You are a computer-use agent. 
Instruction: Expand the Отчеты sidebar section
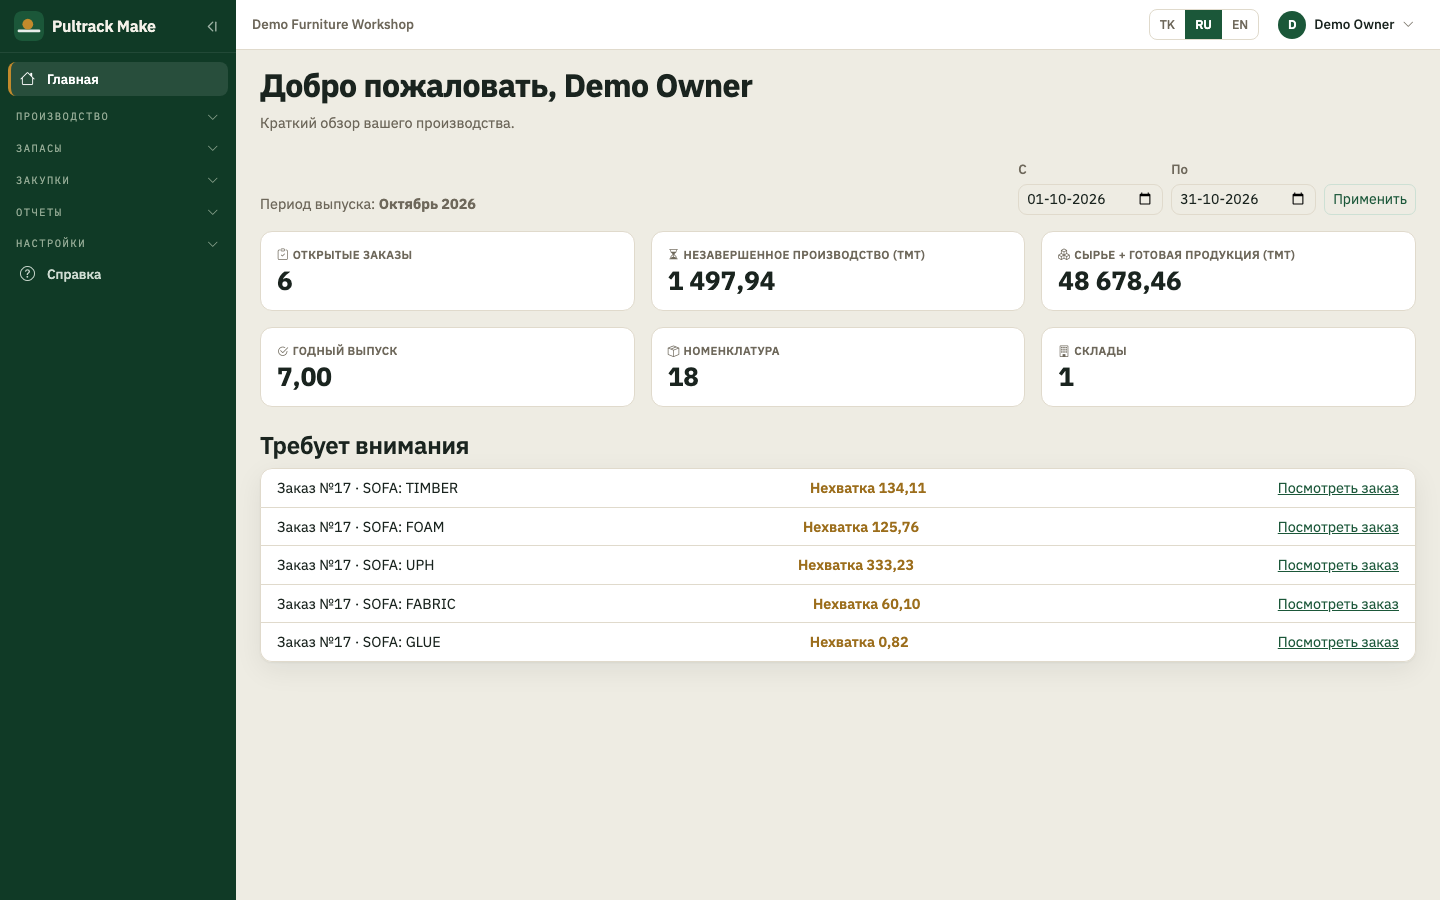tap(118, 213)
